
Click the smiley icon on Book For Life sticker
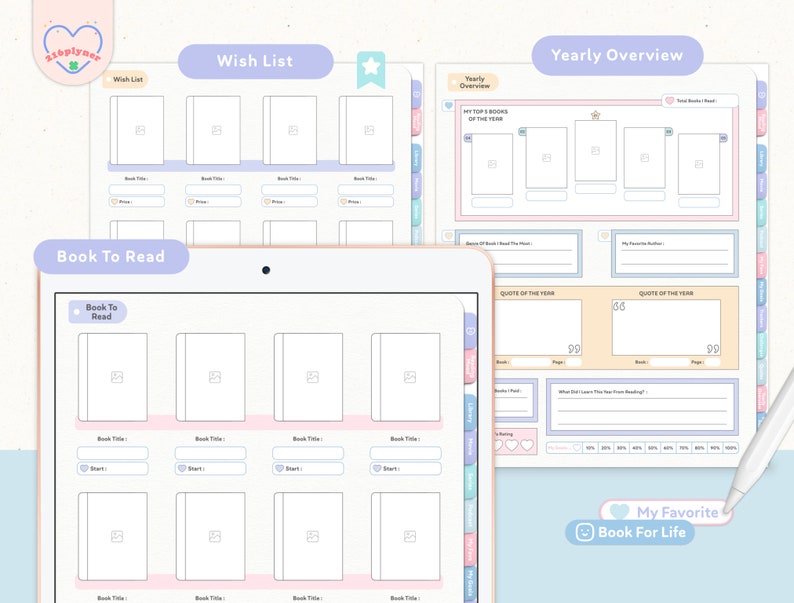click(584, 533)
